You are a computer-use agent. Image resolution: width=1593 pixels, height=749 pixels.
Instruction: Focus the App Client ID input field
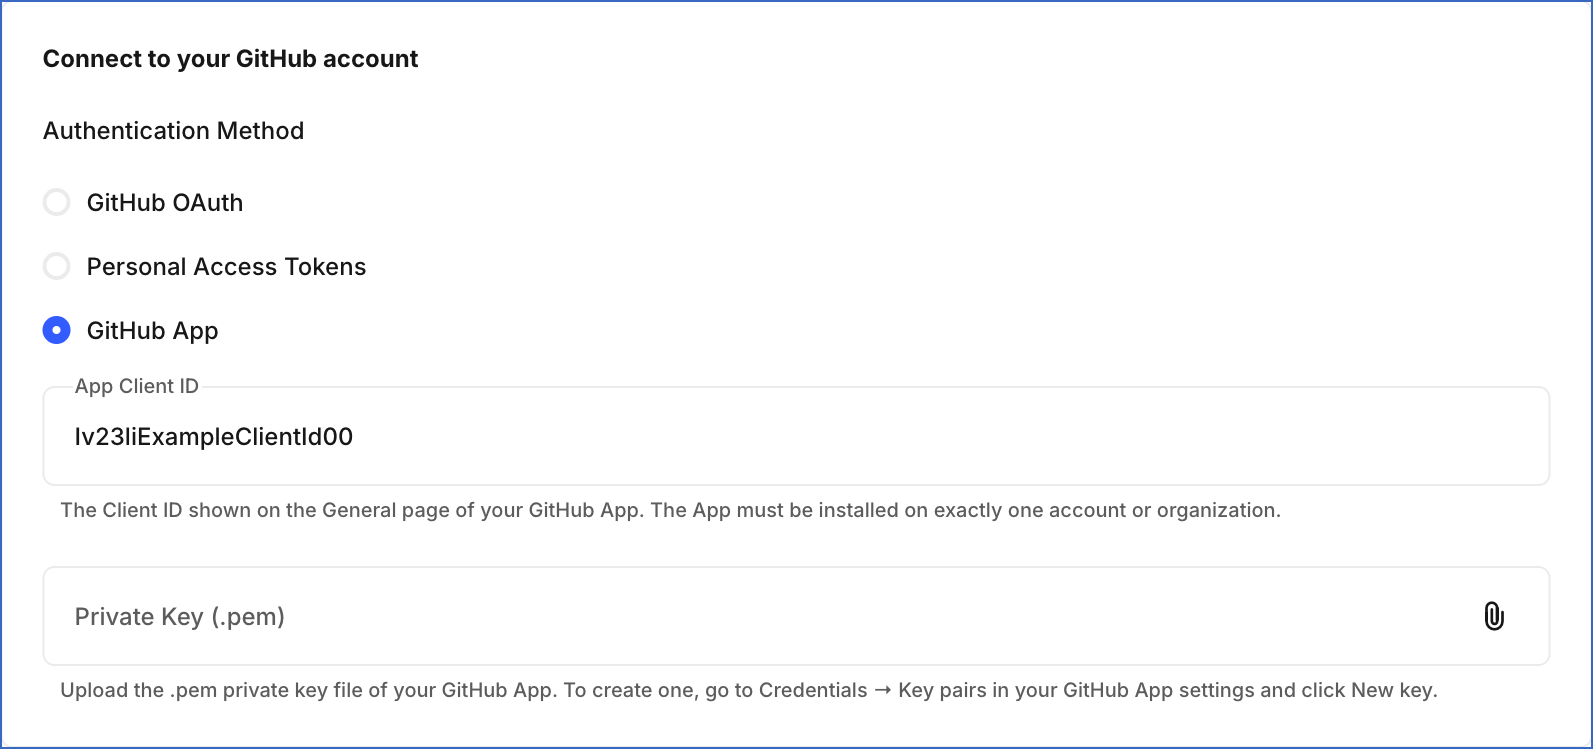pyautogui.click(x=796, y=437)
